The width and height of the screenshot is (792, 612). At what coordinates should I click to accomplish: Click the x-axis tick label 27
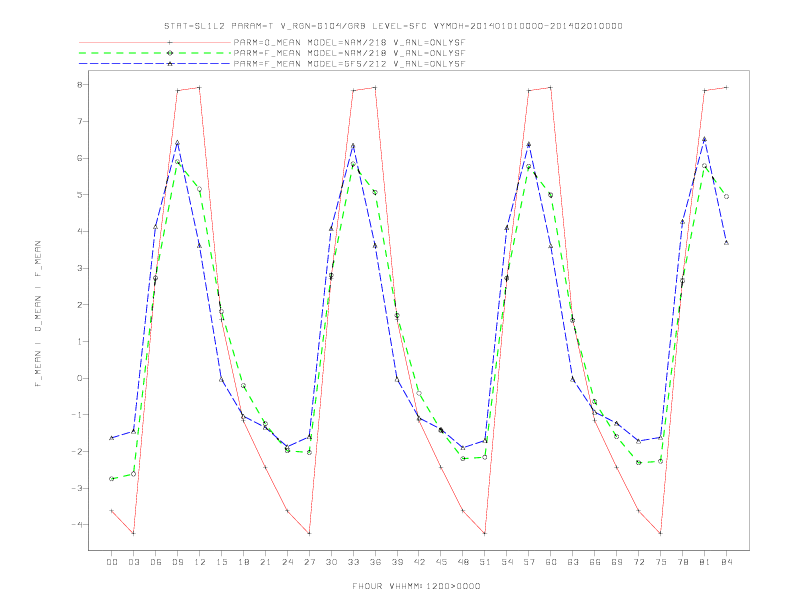[x=309, y=562]
